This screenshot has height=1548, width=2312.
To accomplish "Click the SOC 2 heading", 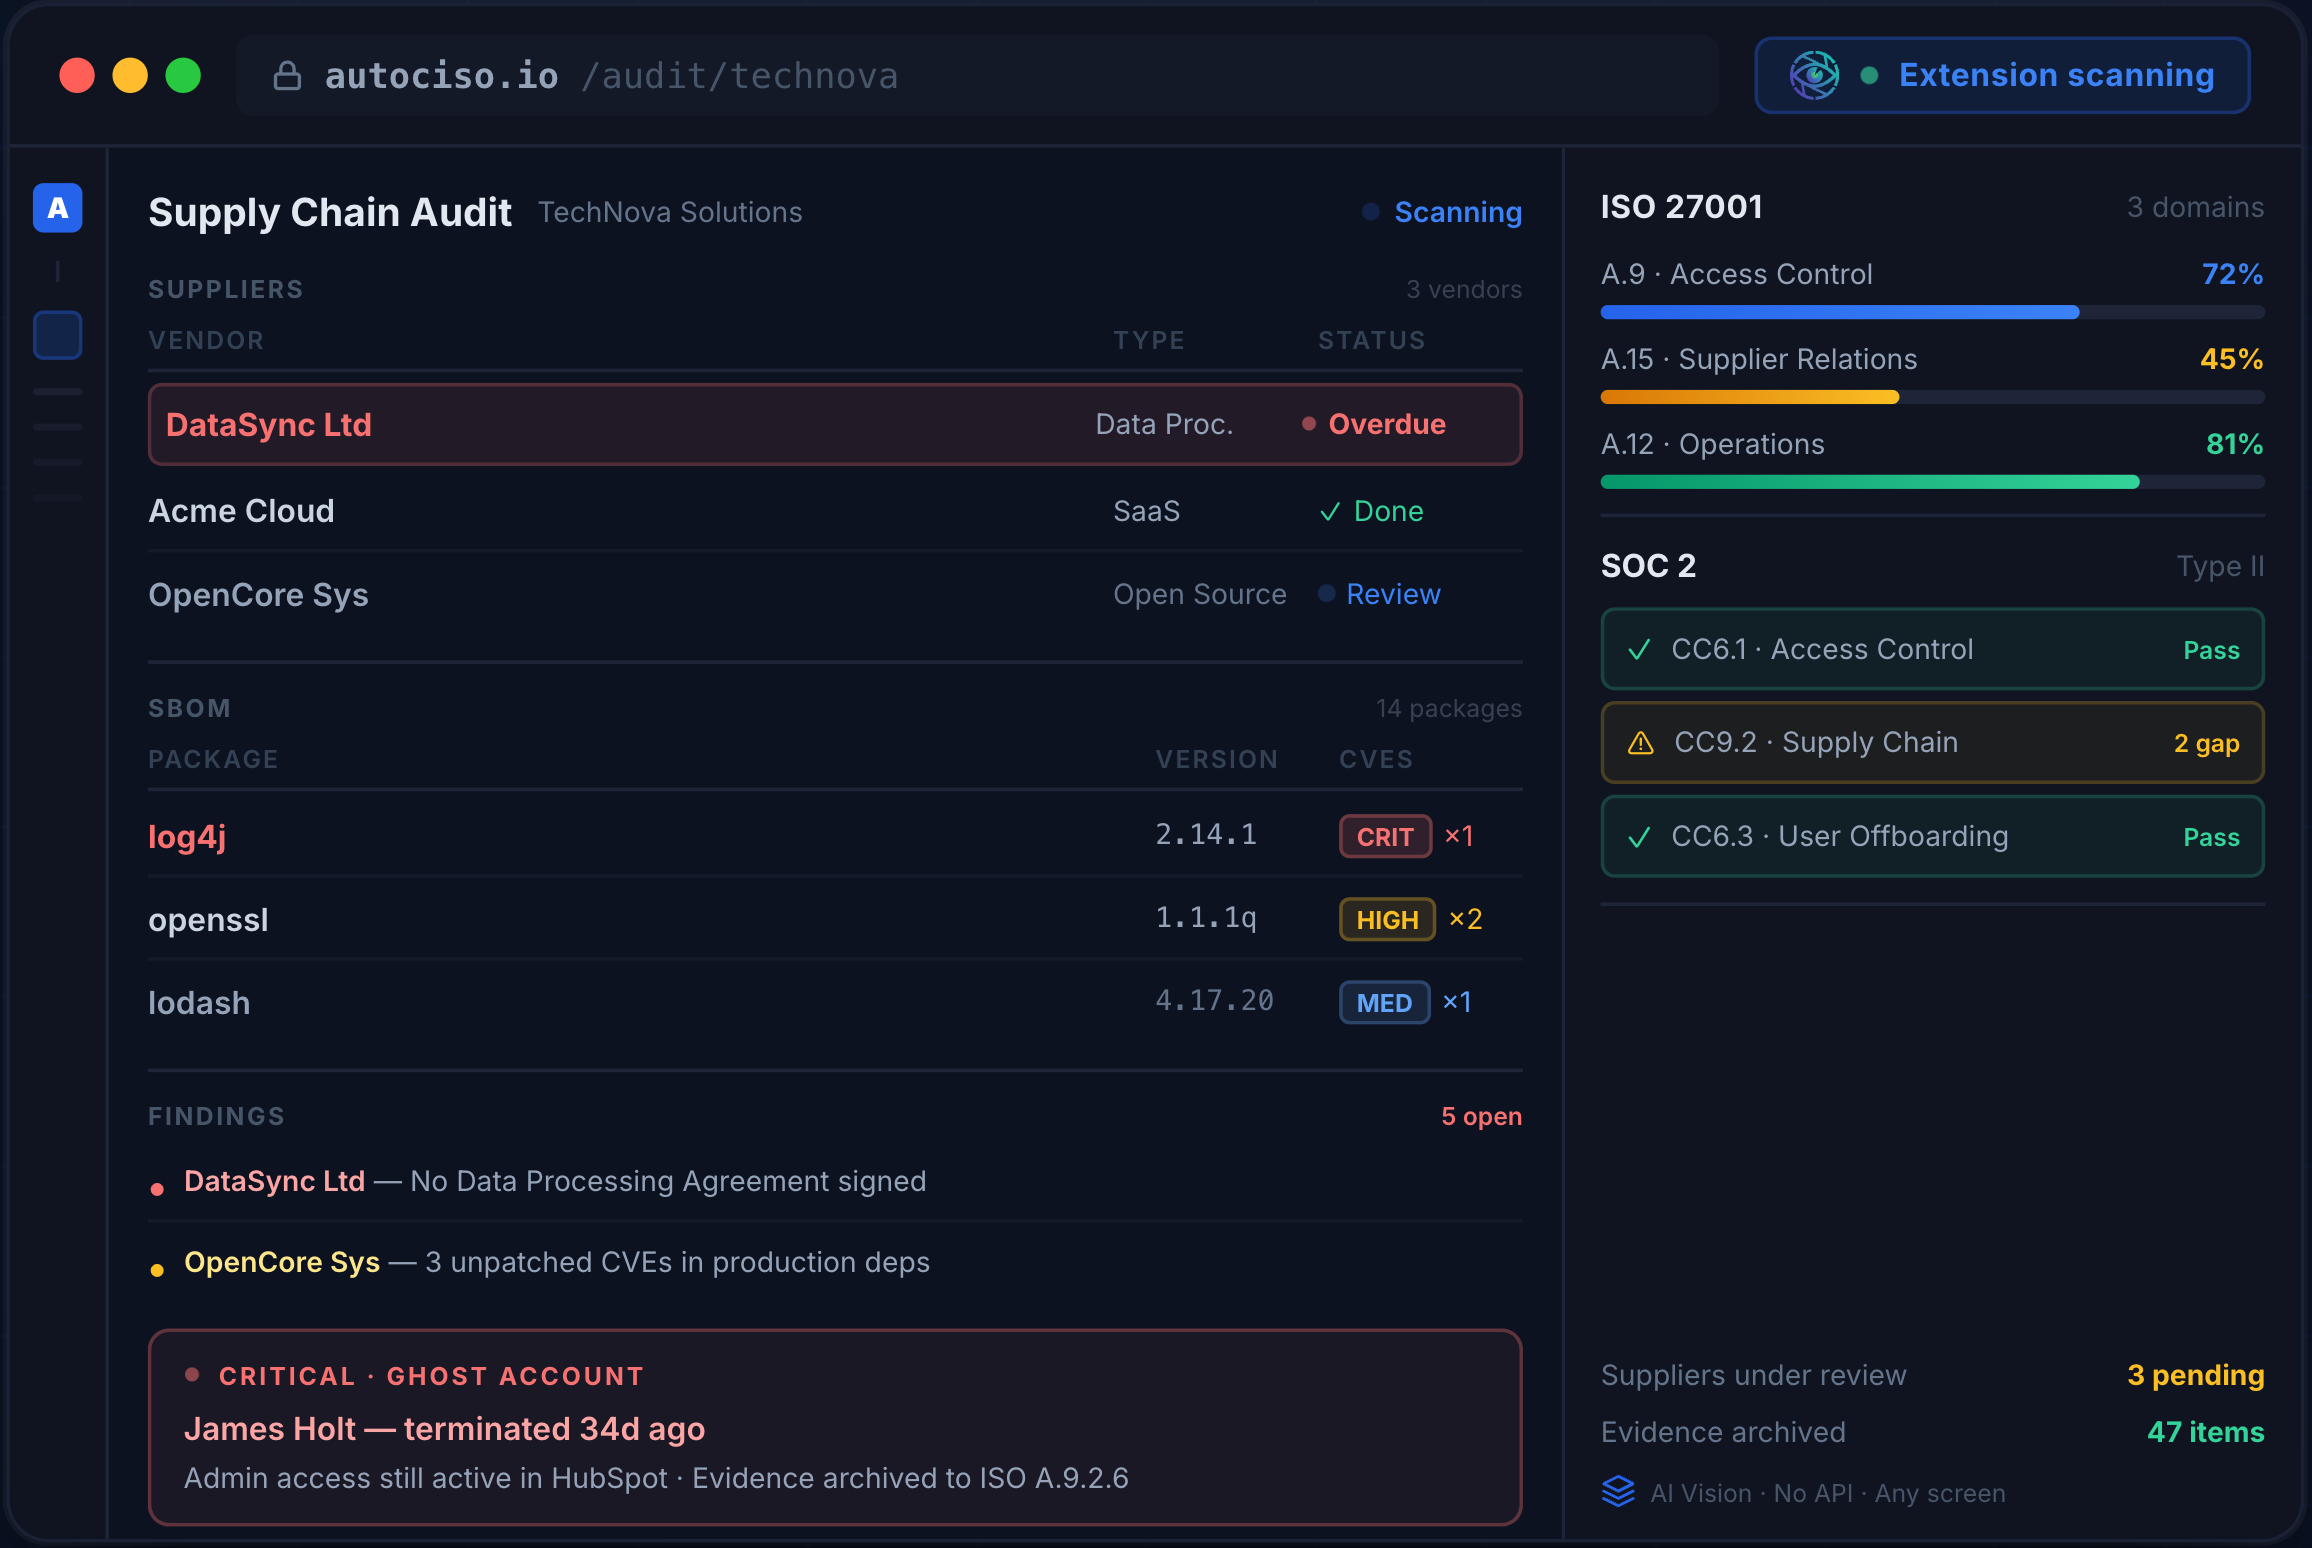I will click(1648, 565).
